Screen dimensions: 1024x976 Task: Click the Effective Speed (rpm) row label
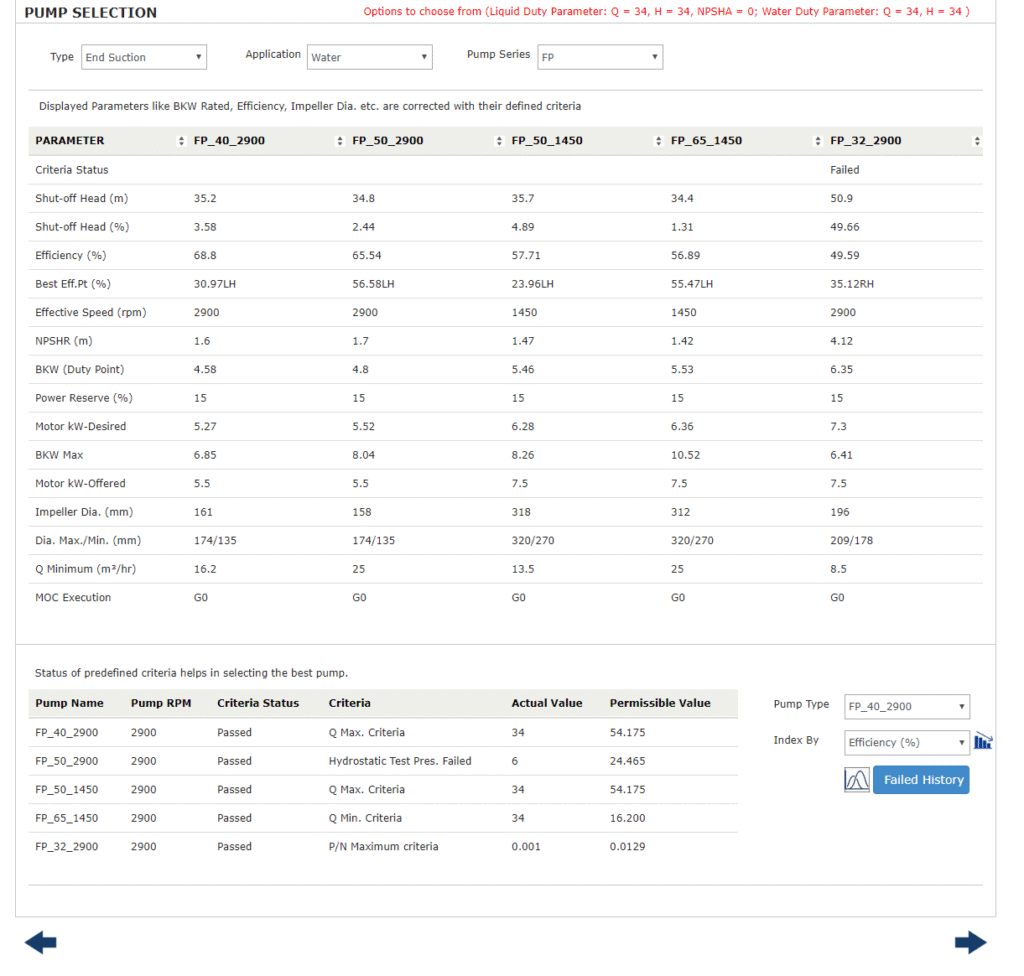(x=91, y=312)
